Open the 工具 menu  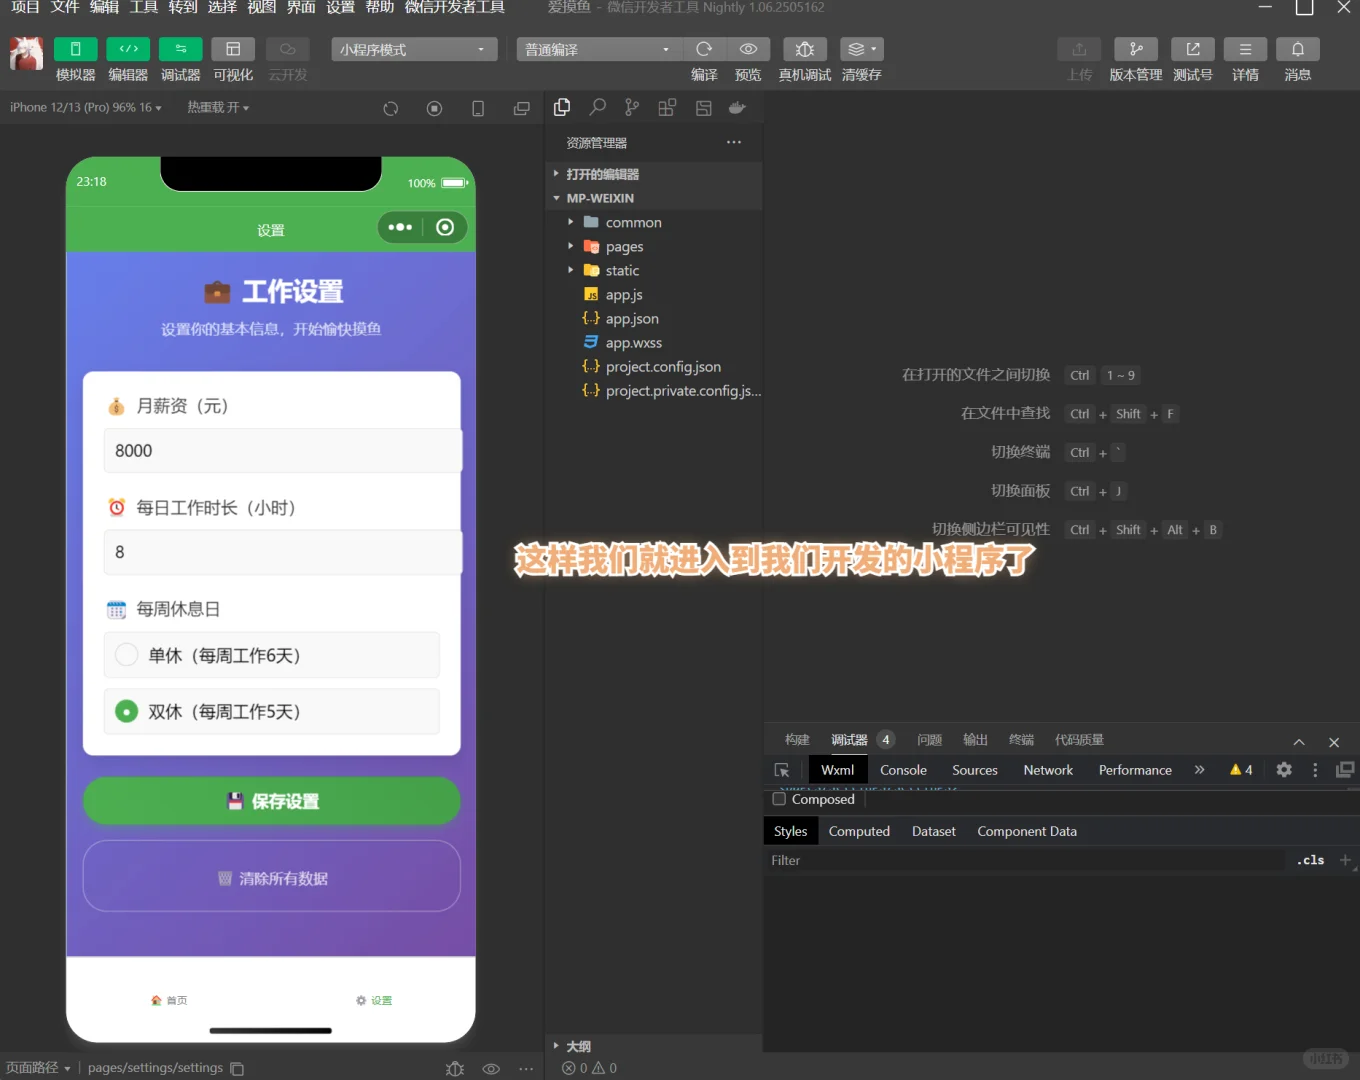coord(142,8)
